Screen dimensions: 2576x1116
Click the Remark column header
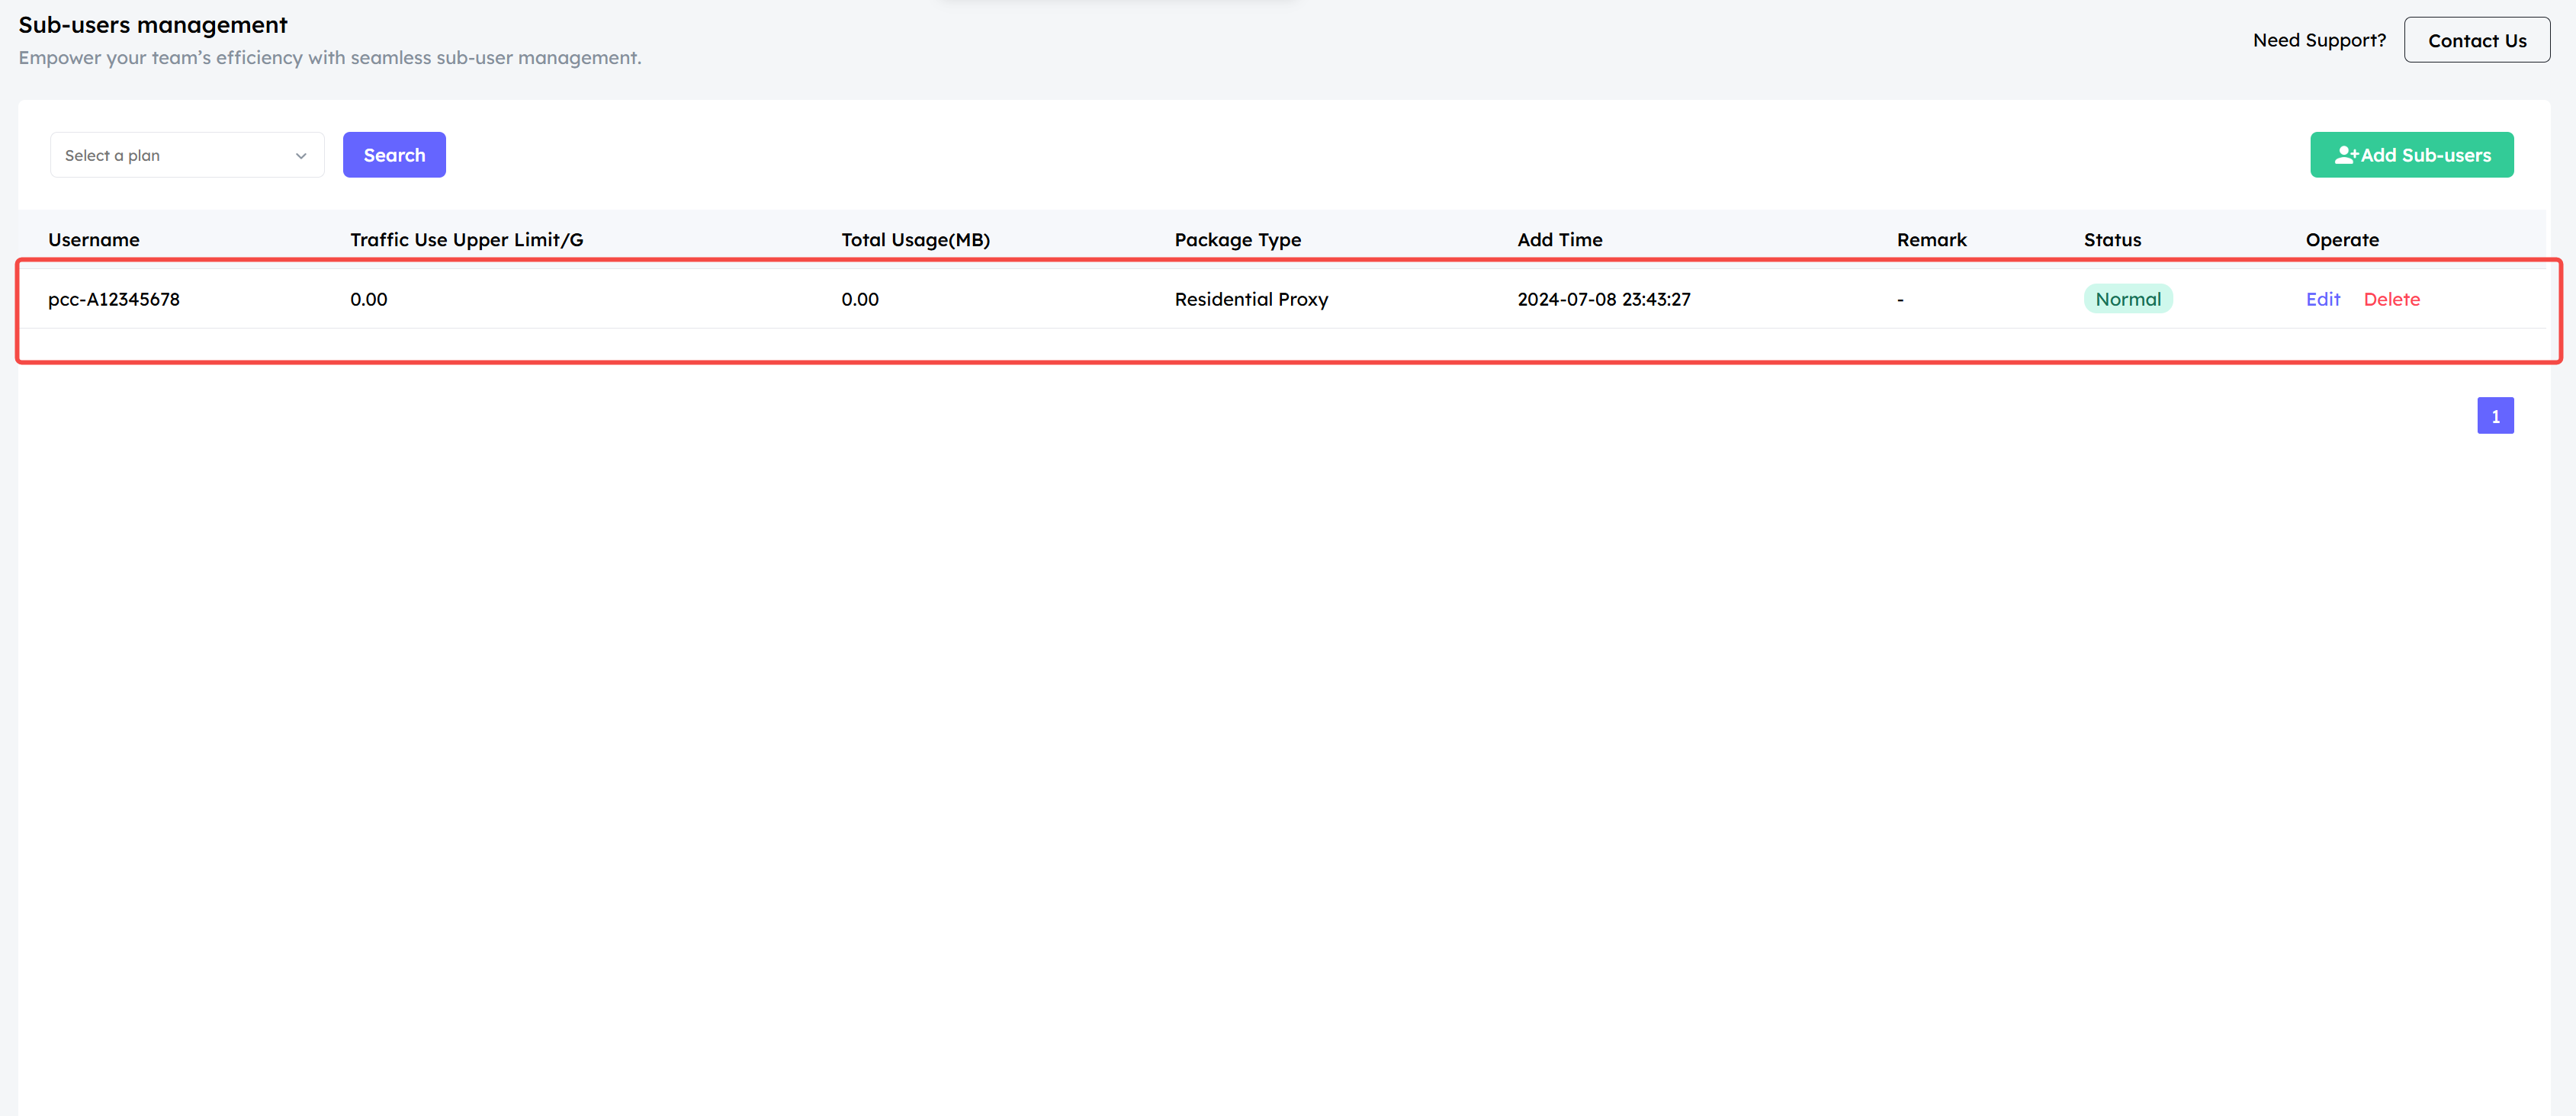click(x=1932, y=240)
